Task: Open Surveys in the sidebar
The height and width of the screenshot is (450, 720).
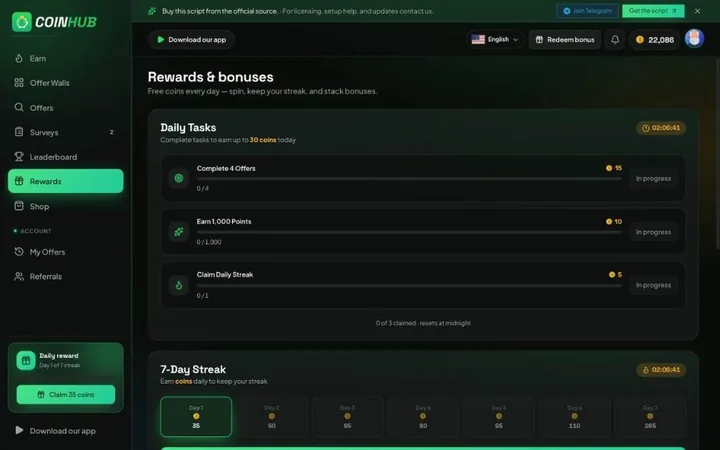Action: 66,132
